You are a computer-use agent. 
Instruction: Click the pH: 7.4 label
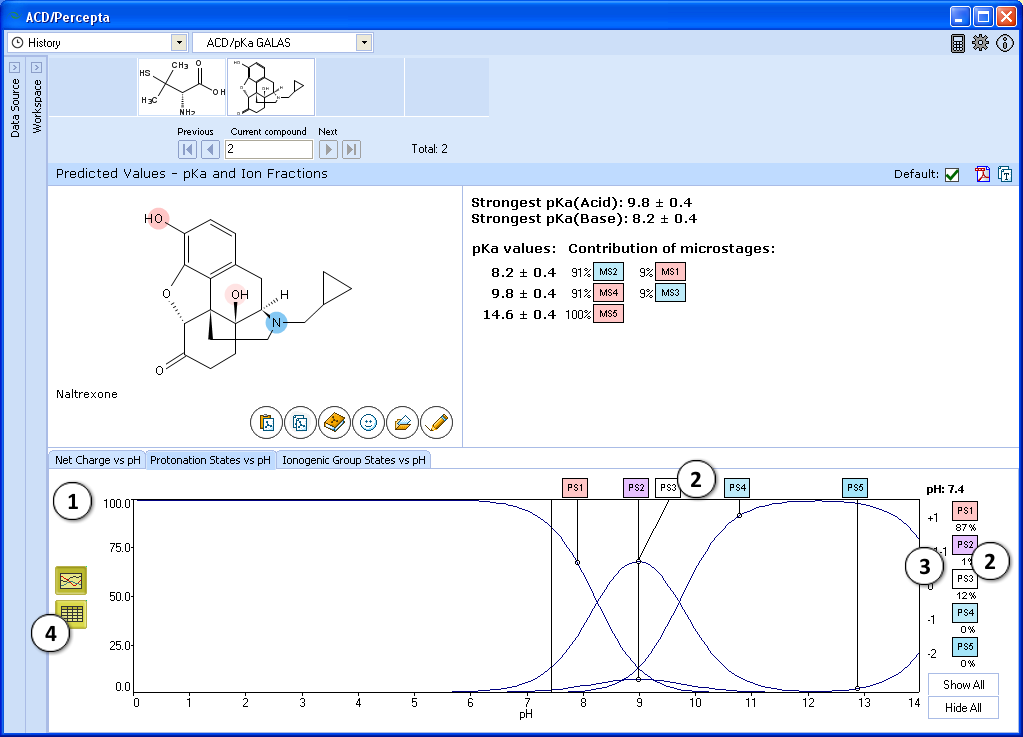click(x=945, y=489)
